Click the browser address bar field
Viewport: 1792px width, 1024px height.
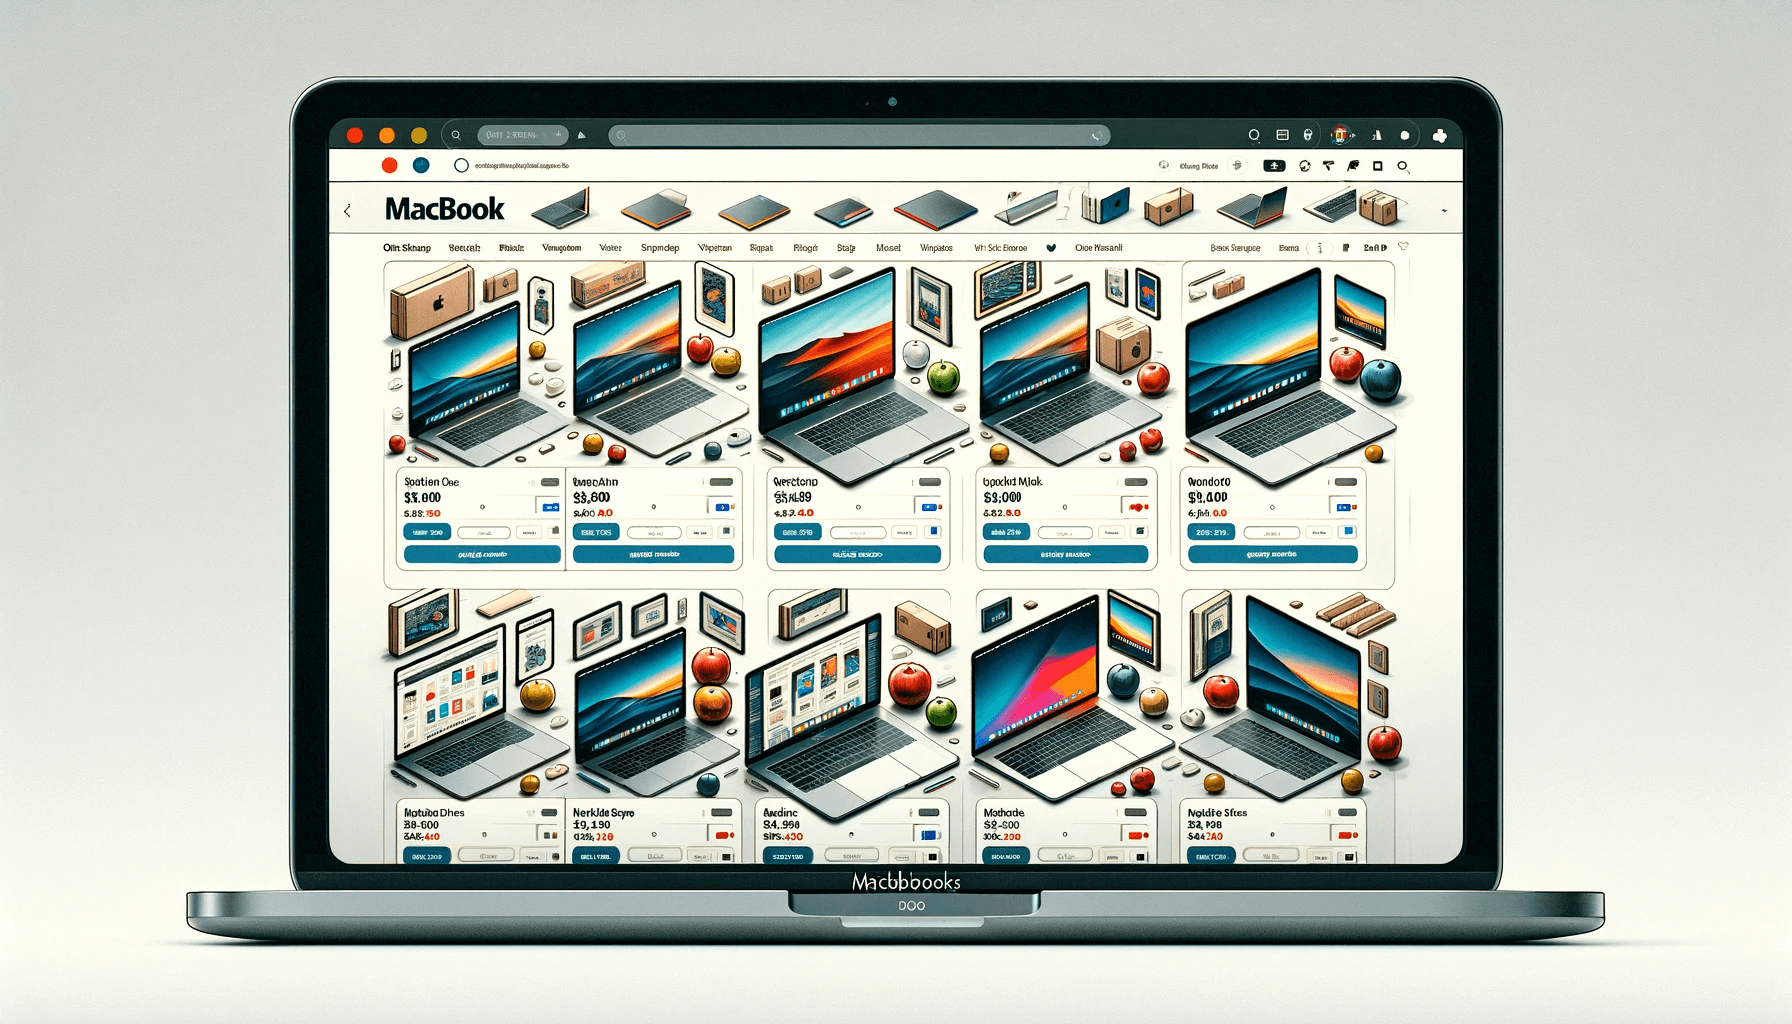860,135
